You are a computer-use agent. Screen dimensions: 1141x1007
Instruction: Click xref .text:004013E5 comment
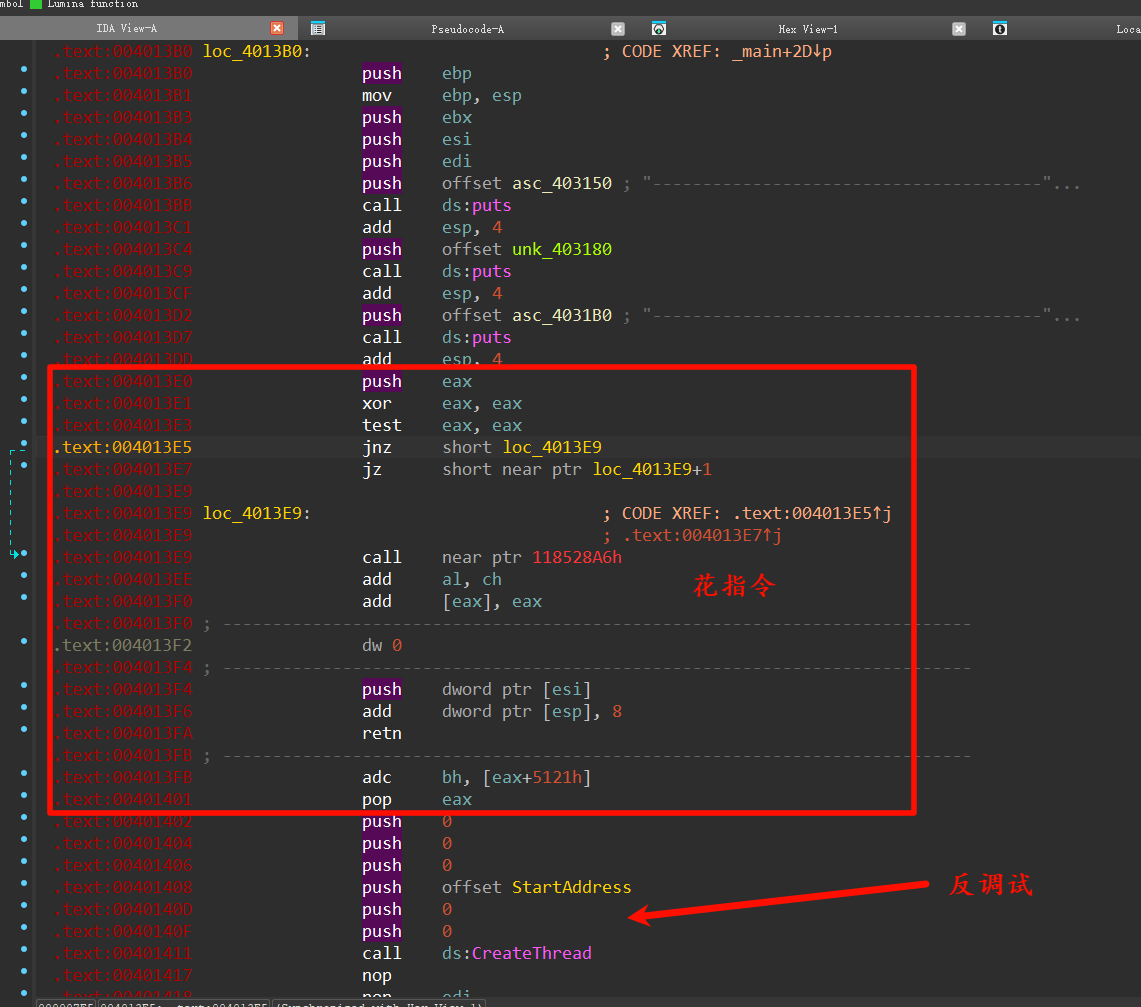(812, 514)
